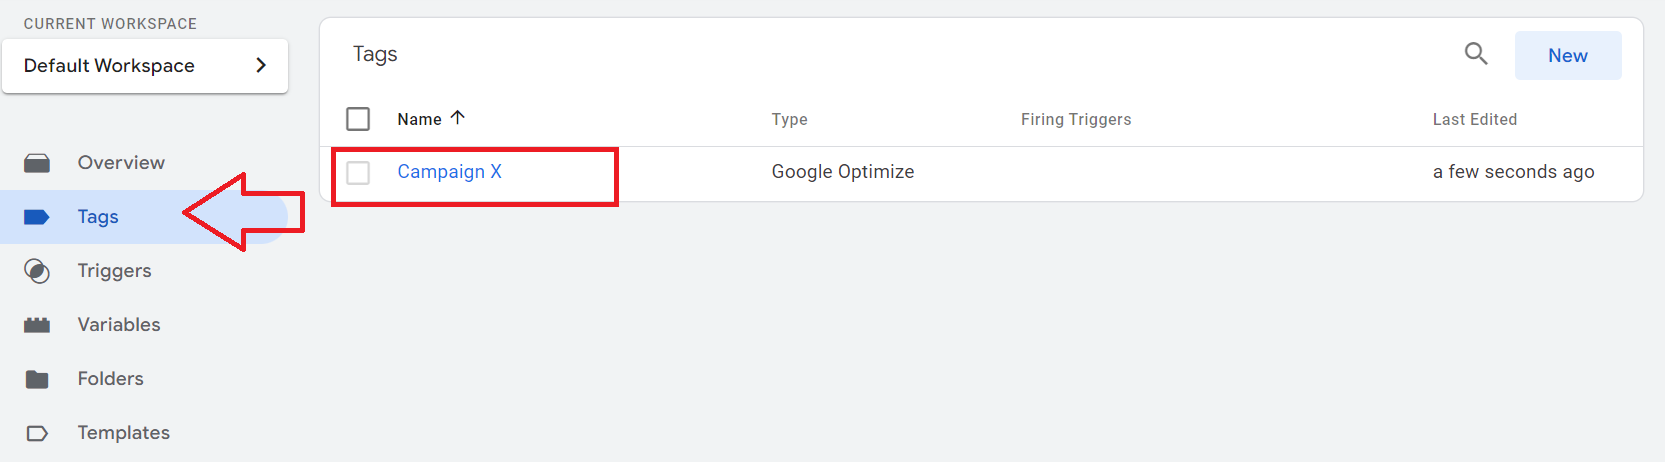The height and width of the screenshot is (462, 1665).
Task: Click the Firing Triggers column header
Action: point(1076,119)
